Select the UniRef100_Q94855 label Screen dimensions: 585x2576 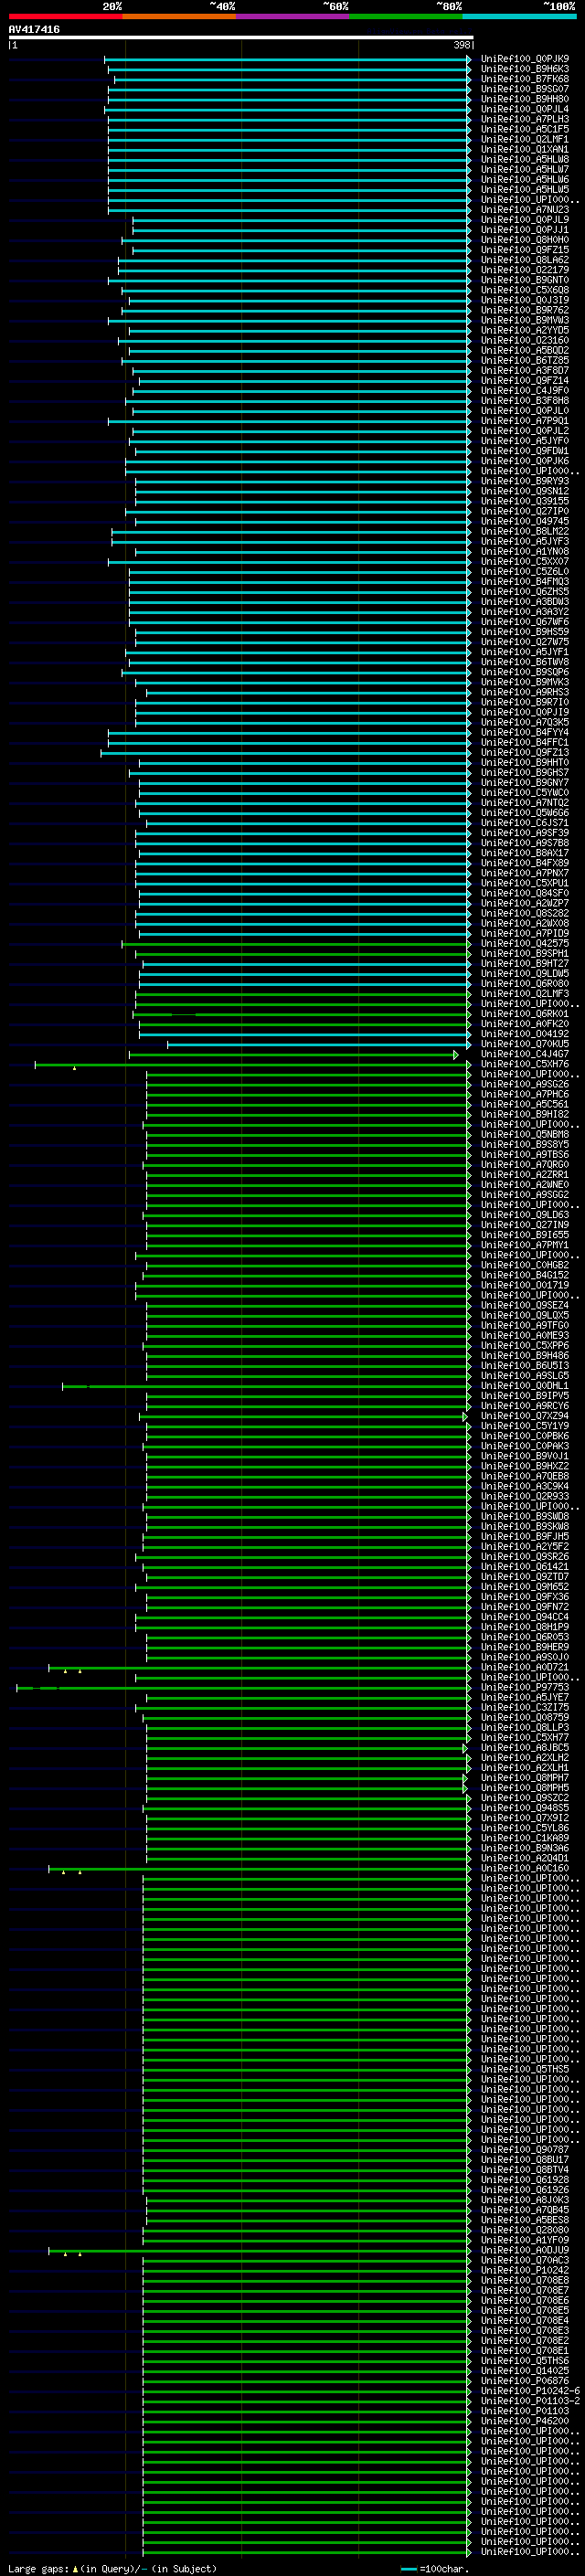[x=525, y=1808]
